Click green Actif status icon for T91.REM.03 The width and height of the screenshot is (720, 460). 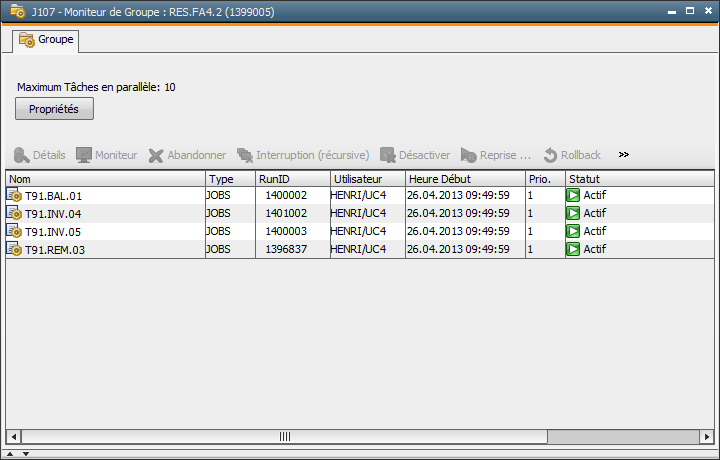click(573, 249)
